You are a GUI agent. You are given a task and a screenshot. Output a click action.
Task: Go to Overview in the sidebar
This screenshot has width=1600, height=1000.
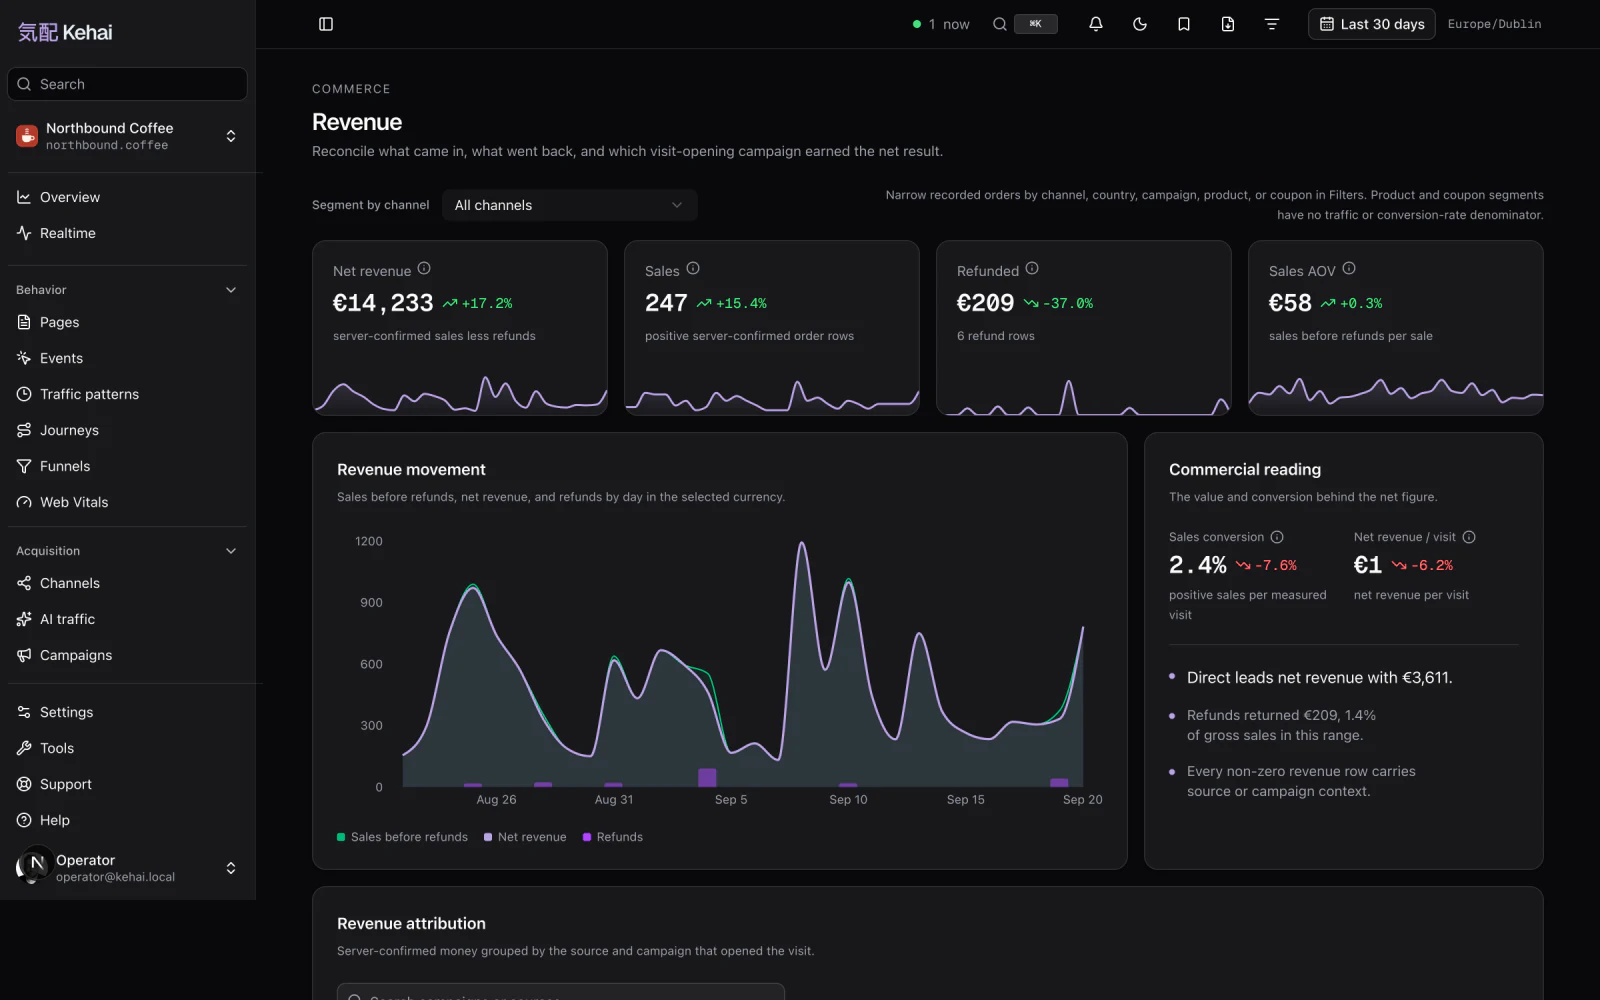point(127,197)
